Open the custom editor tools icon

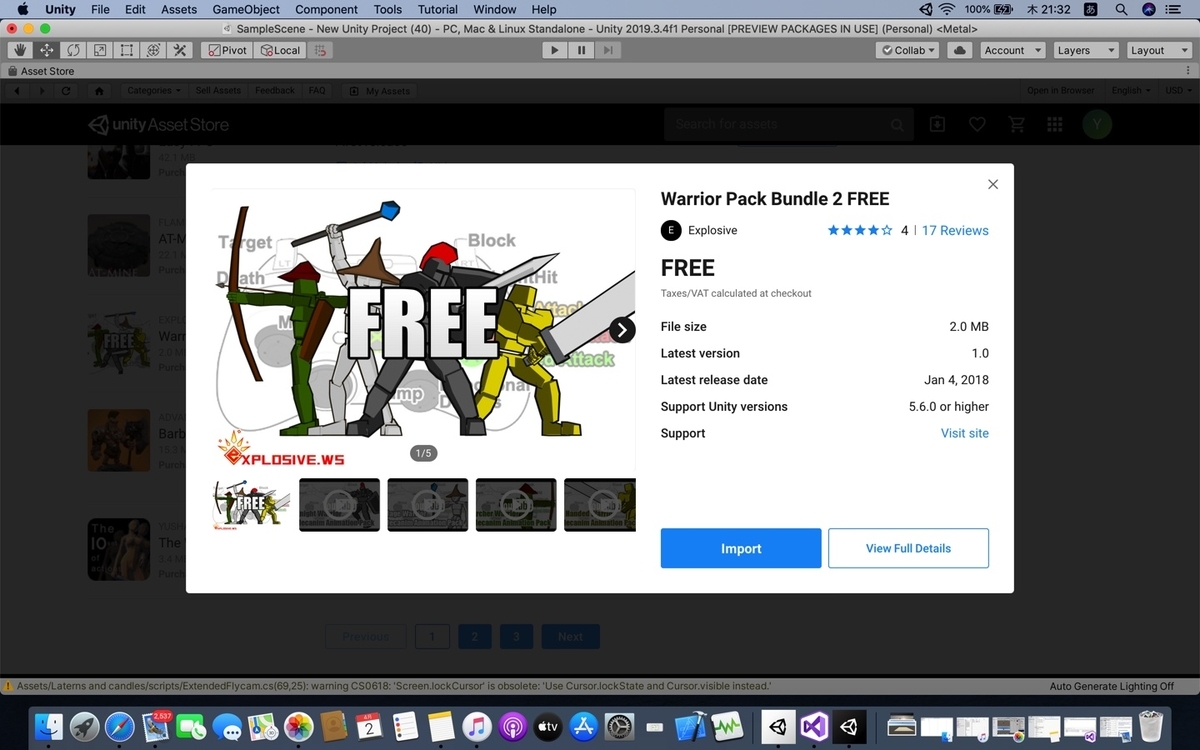point(180,50)
